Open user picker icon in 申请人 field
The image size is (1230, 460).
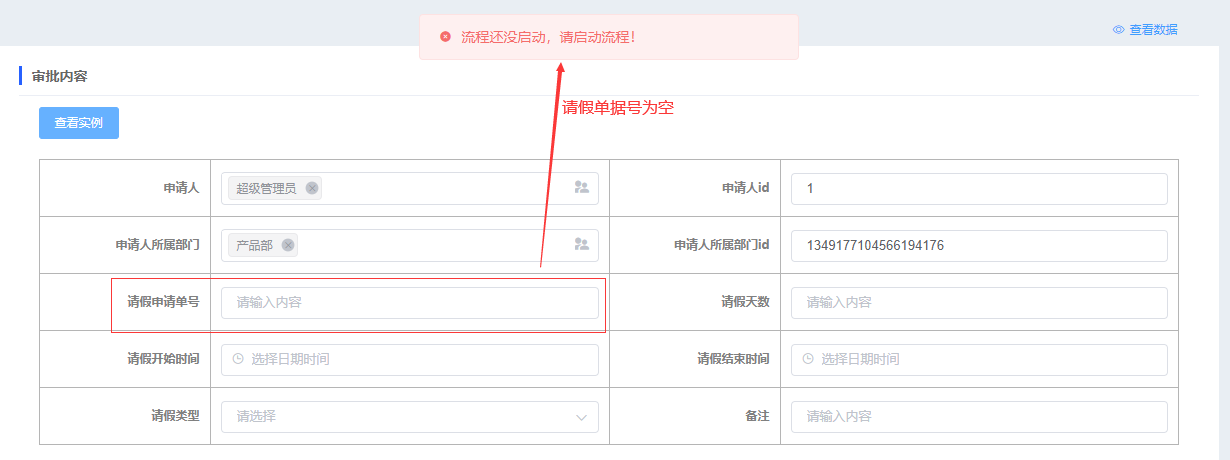click(x=582, y=187)
